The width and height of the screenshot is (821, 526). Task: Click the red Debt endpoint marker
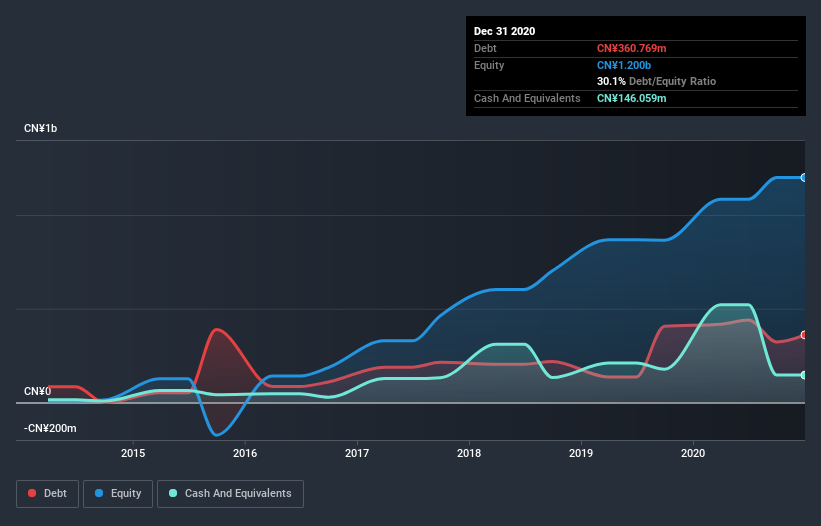pos(804,335)
